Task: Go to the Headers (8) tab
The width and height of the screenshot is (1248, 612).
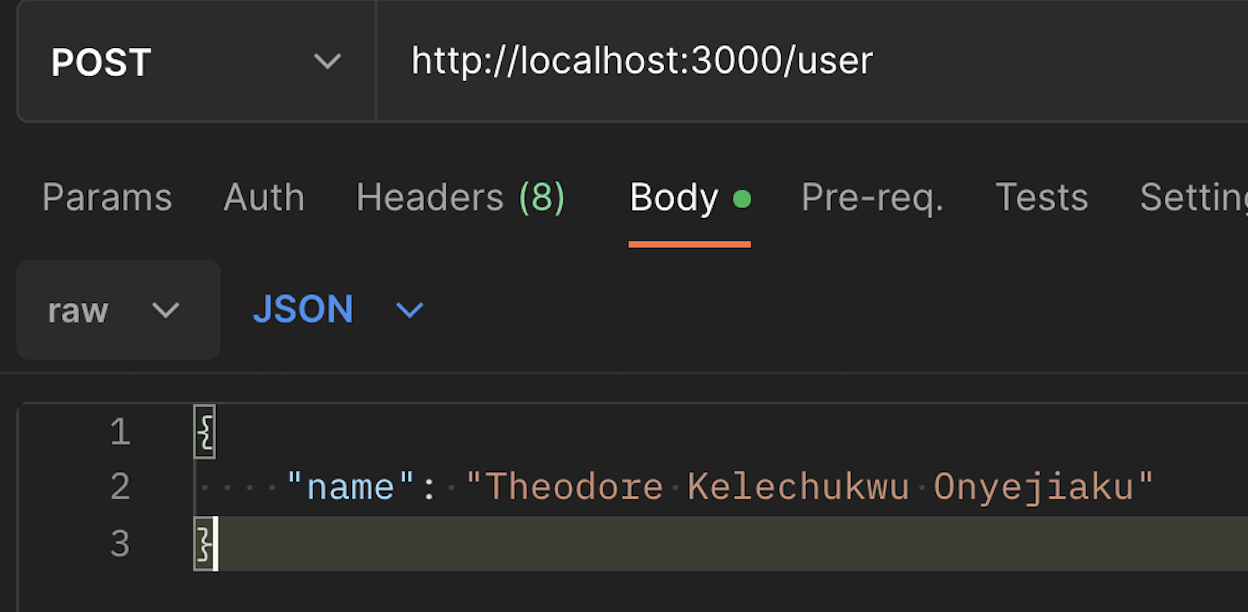Action: tap(461, 198)
